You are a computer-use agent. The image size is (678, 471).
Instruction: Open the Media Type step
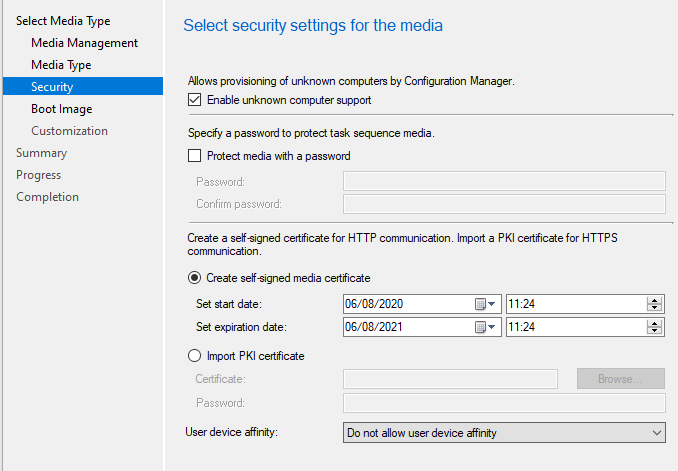click(61, 65)
